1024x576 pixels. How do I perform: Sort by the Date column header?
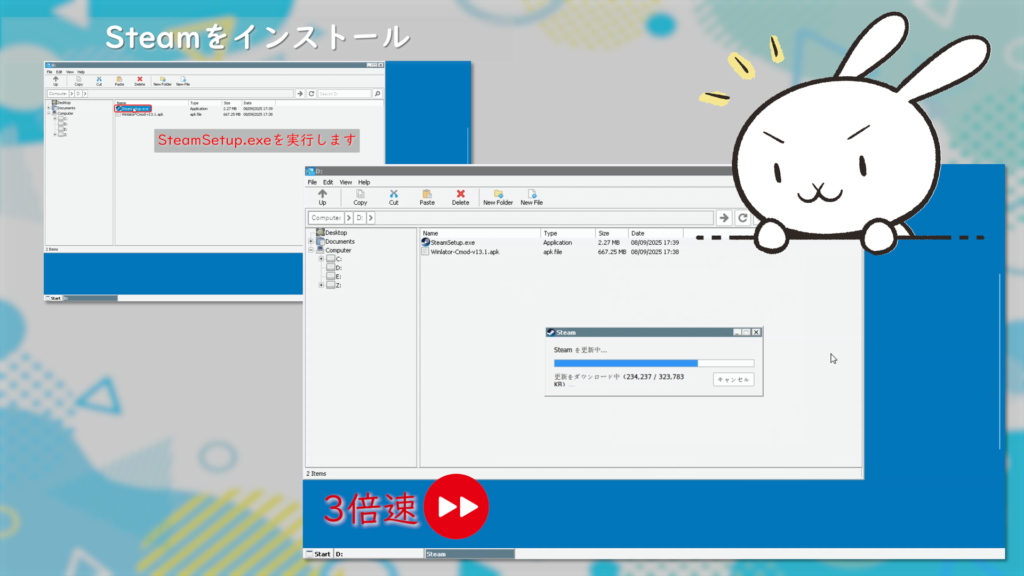[x=656, y=233]
